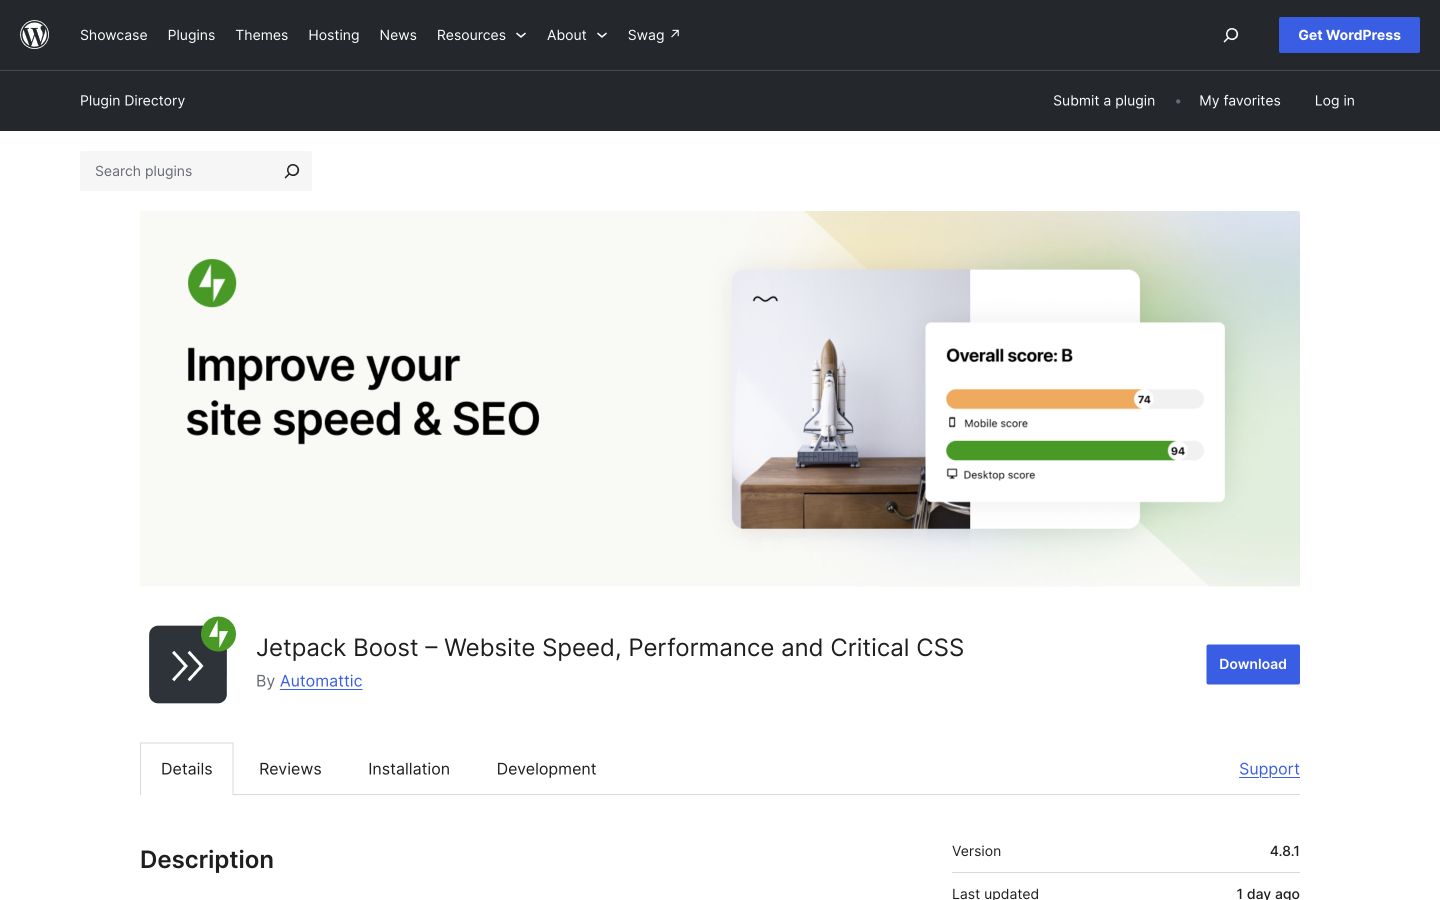Go to Showcase in top navigation

(x=114, y=35)
